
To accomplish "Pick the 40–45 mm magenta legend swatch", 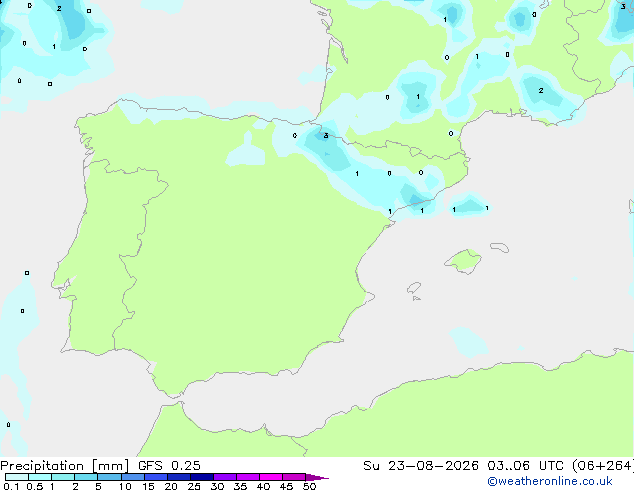I will pos(271,477).
